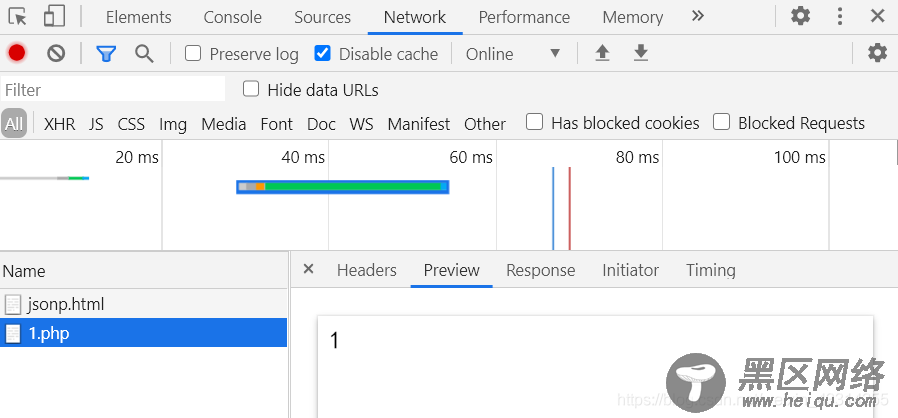Clear the network log
Image resolution: width=898 pixels, height=418 pixels.
click(x=56, y=54)
